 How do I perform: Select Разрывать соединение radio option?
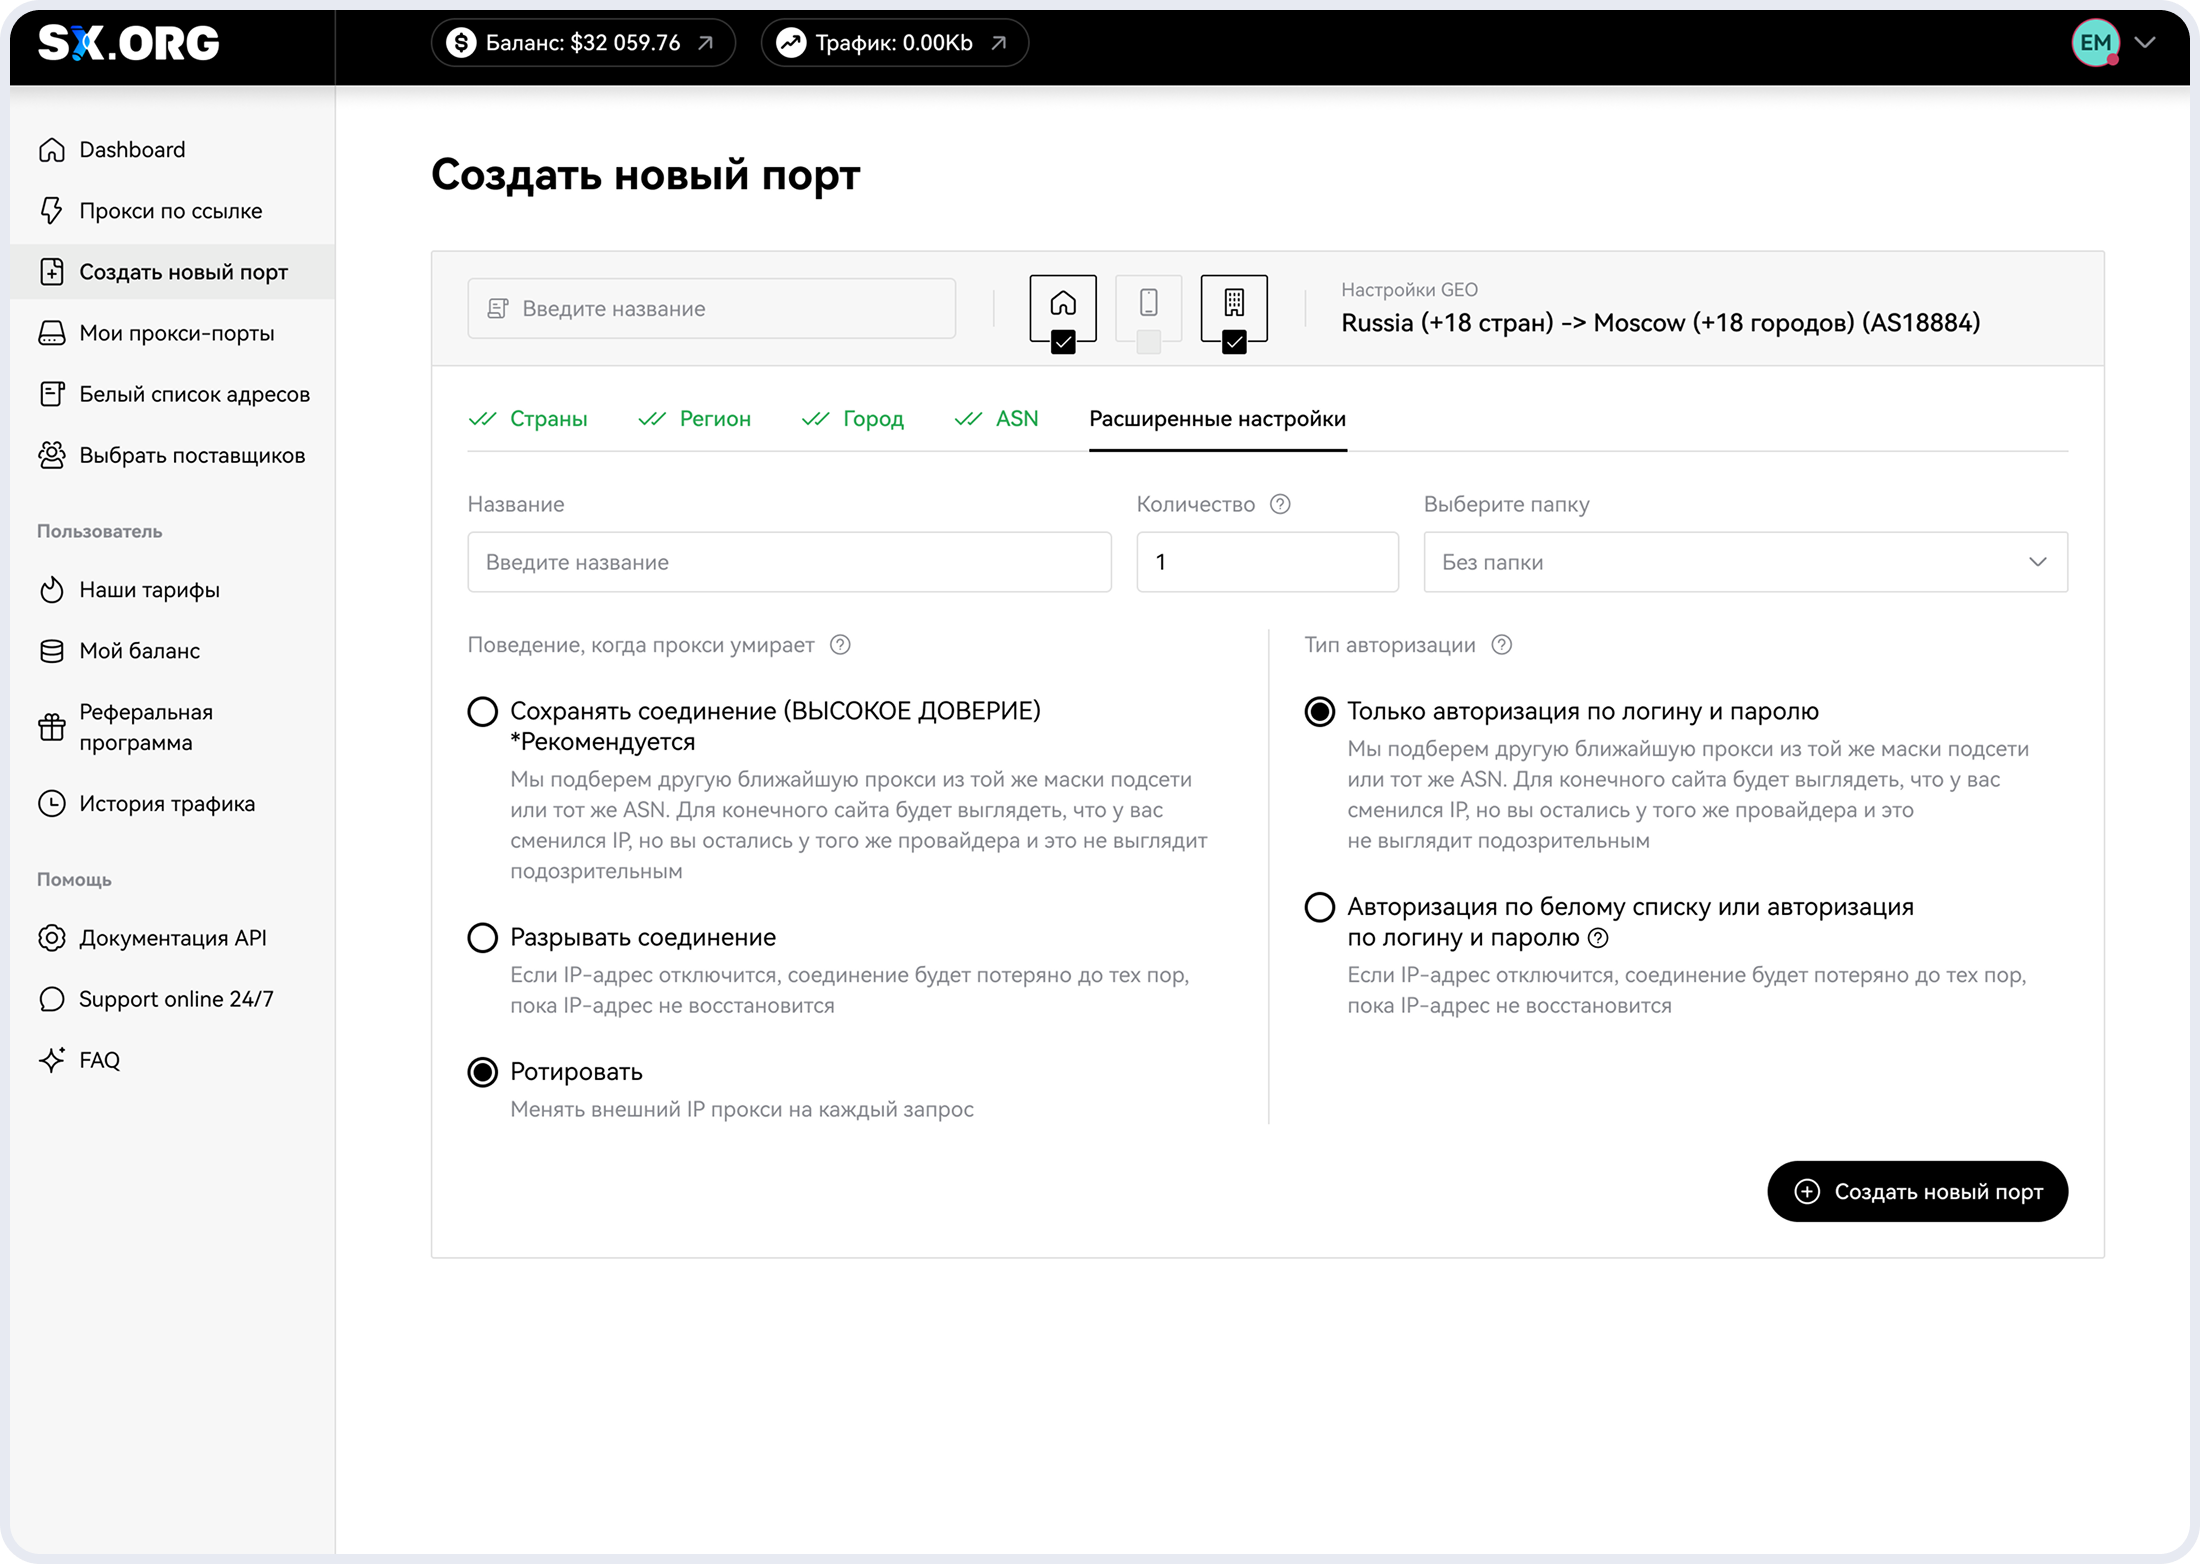tap(483, 938)
